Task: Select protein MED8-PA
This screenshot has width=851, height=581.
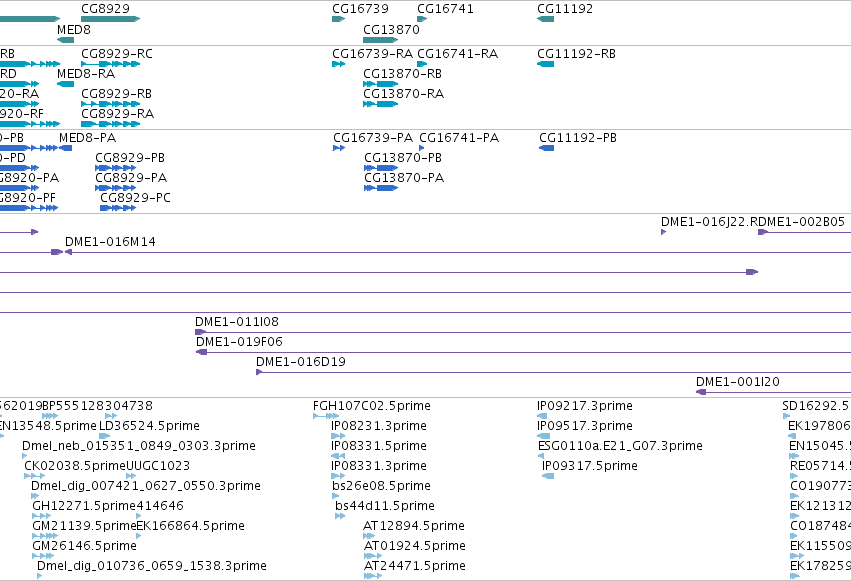Action: tap(66, 148)
